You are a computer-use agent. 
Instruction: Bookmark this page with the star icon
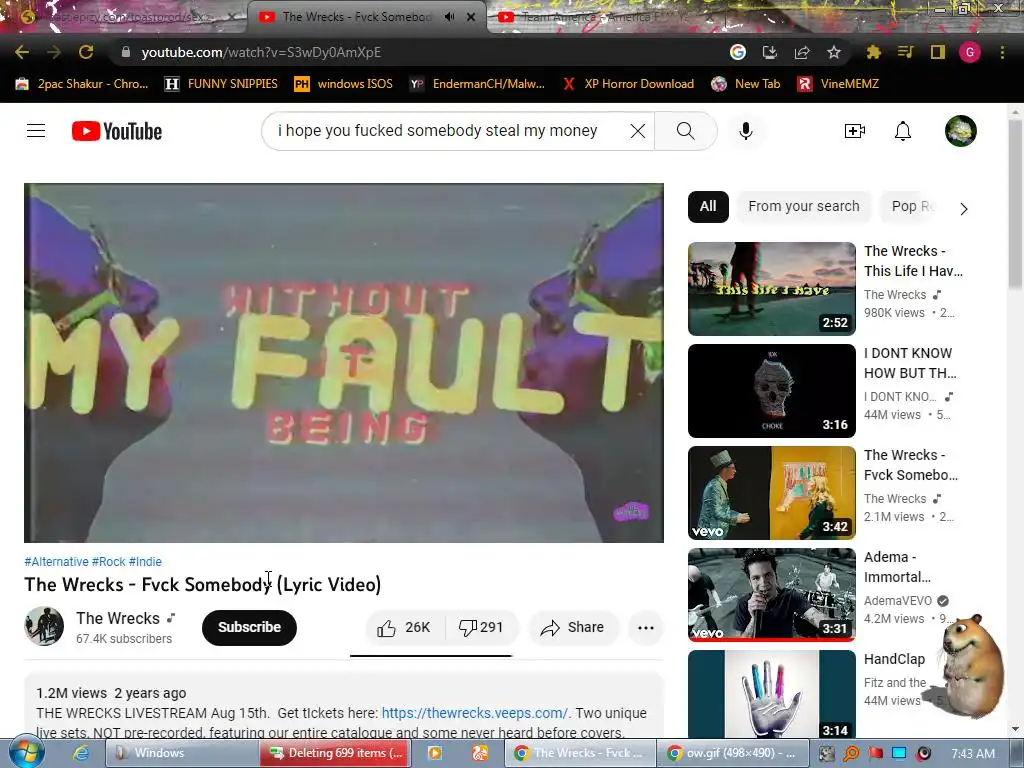click(834, 52)
